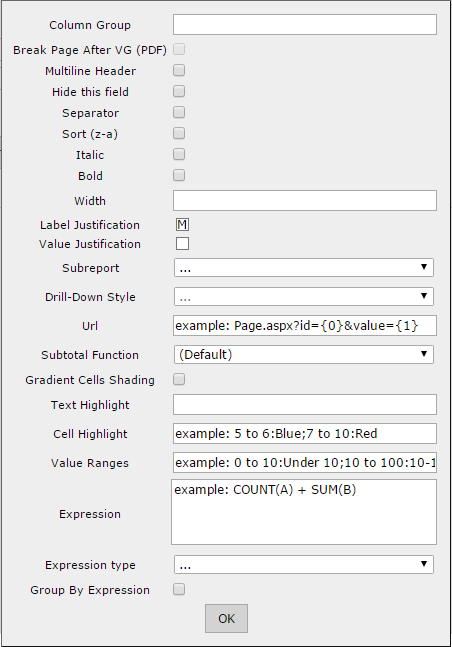Click the Url input field

(305, 326)
